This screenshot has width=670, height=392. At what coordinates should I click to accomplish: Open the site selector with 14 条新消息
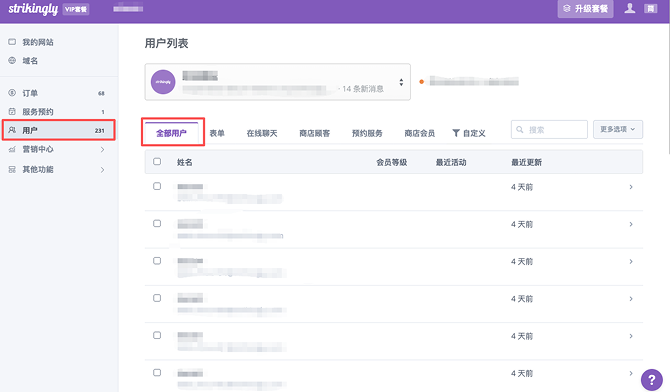278,82
